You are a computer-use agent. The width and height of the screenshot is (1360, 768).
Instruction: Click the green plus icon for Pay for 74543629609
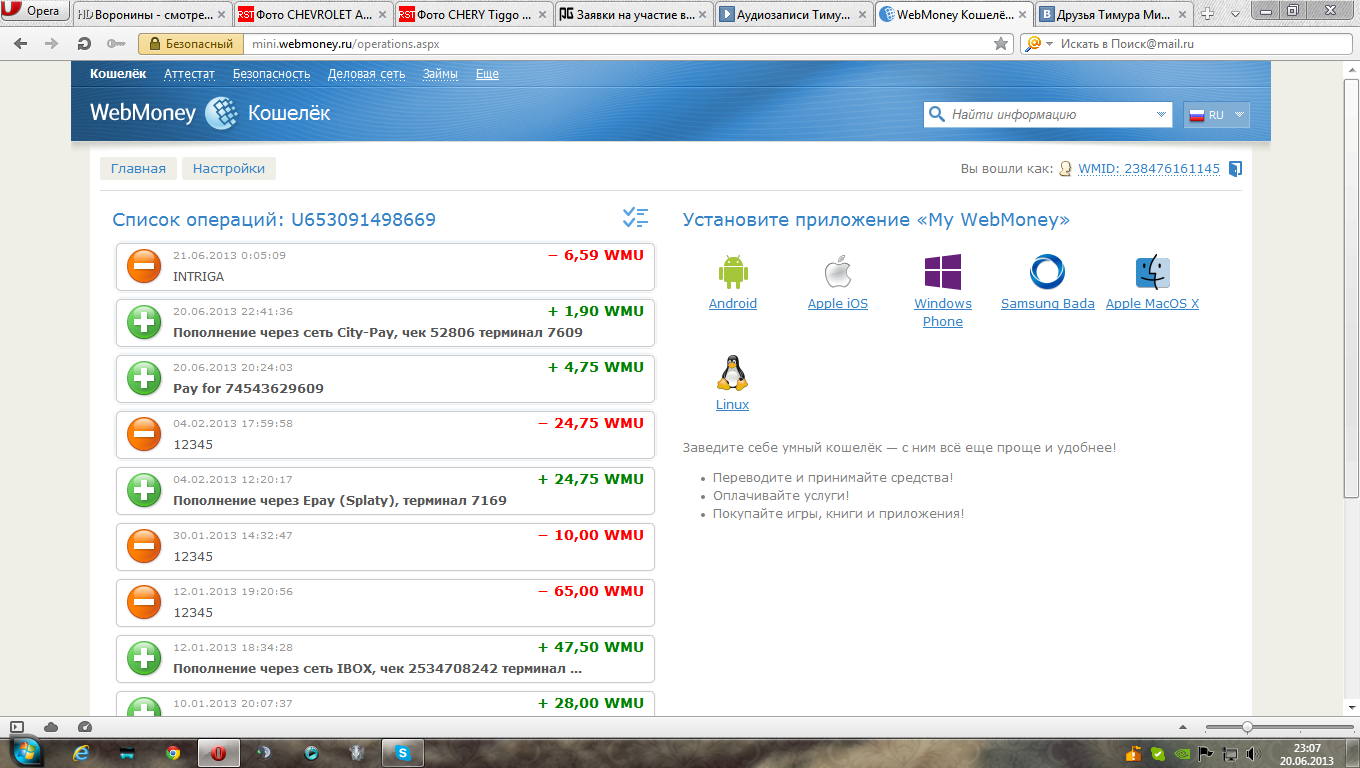144,378
